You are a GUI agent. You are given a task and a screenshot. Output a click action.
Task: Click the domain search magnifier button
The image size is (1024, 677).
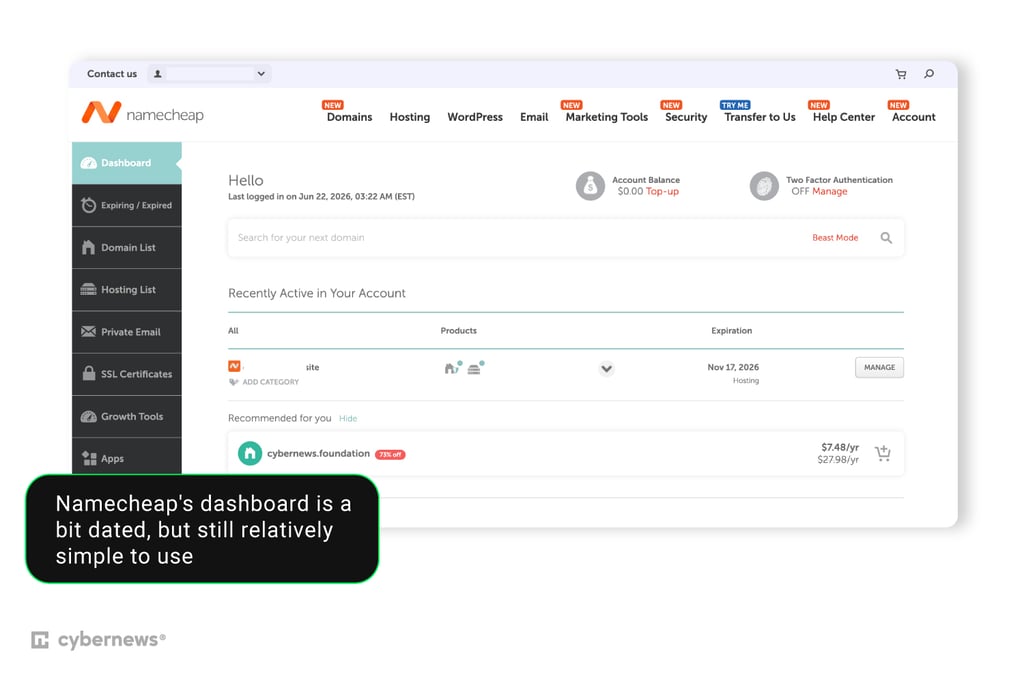pos(886,238)
